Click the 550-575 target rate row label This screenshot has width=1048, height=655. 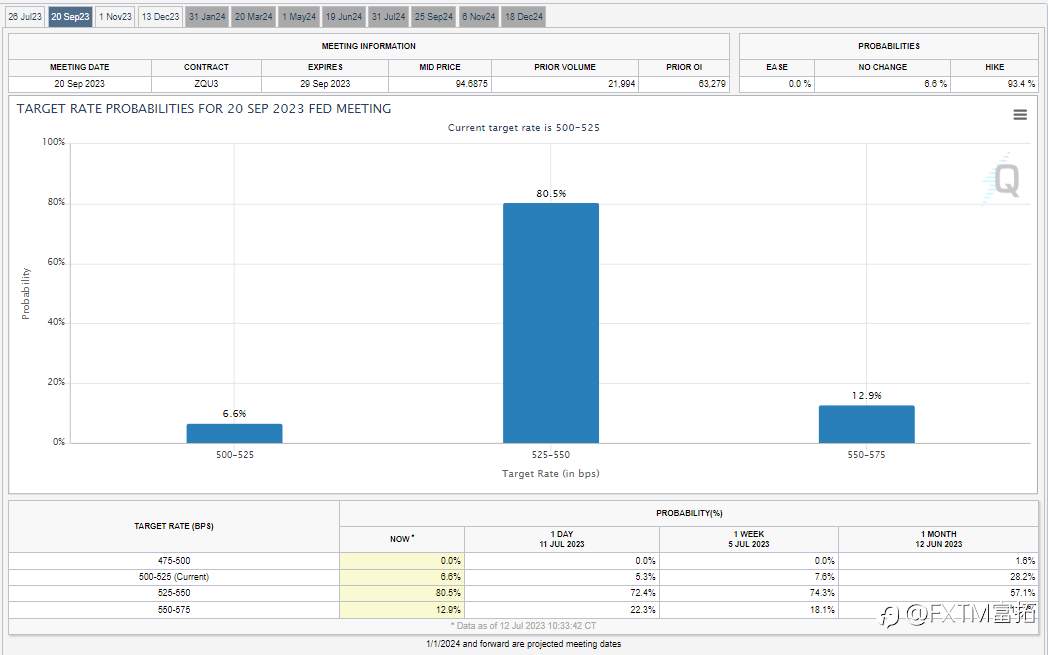click(x=174, y=610)
